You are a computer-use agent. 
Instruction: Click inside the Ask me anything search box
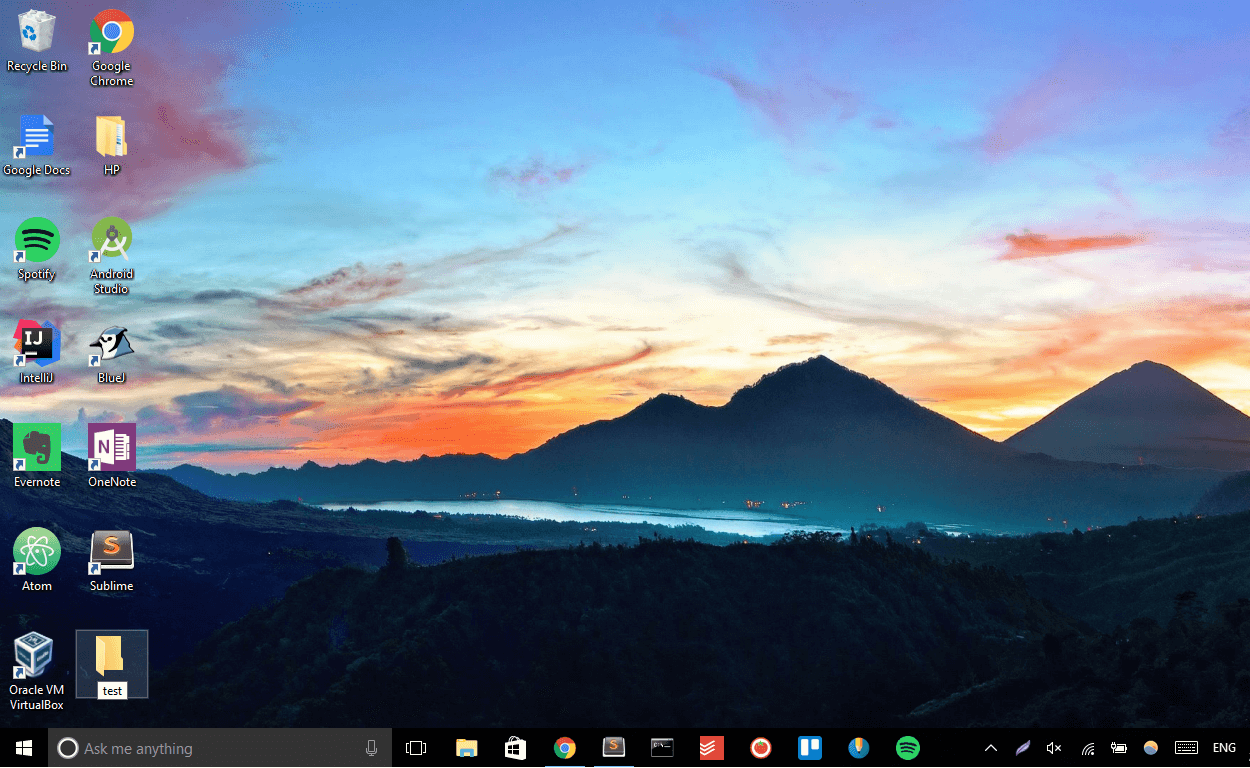click(x=200, y=747)
